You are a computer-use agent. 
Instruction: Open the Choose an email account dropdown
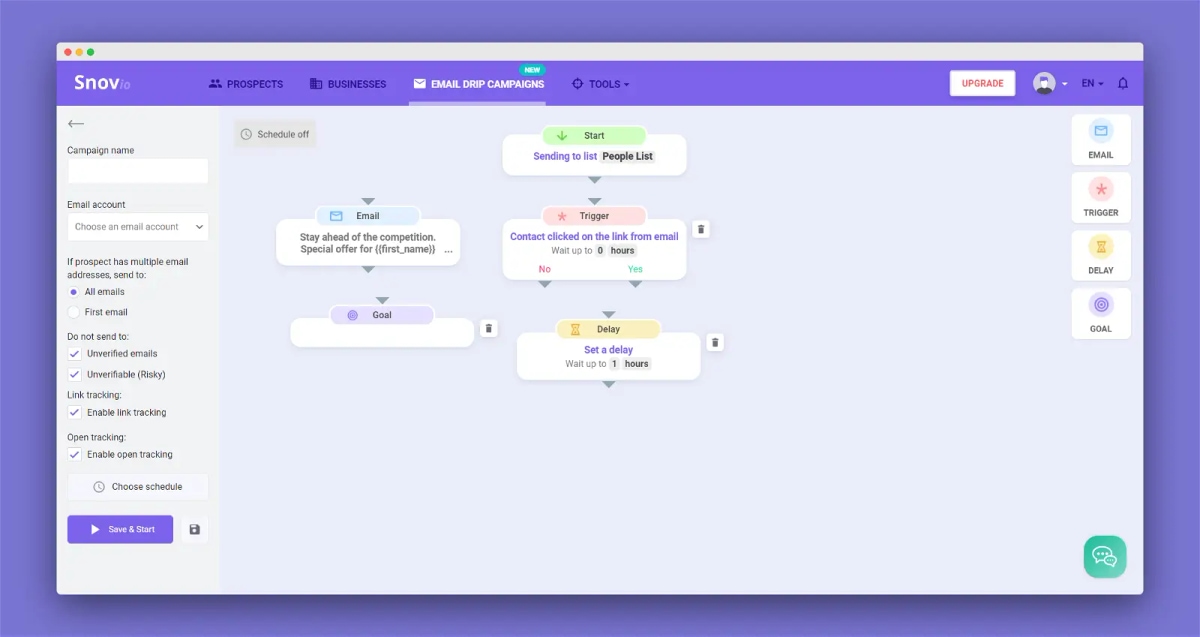tap(138, 227)
